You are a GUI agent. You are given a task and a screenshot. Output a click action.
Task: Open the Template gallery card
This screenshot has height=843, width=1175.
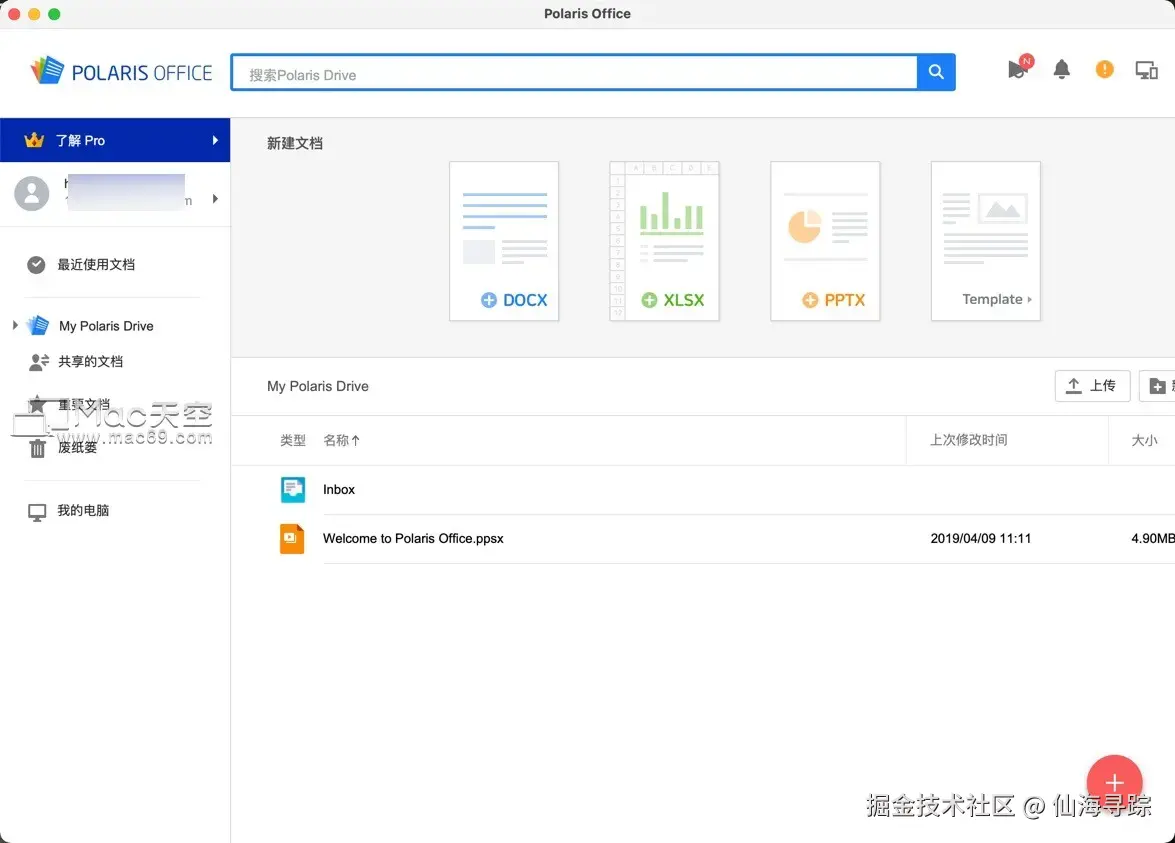click(985, 241)
